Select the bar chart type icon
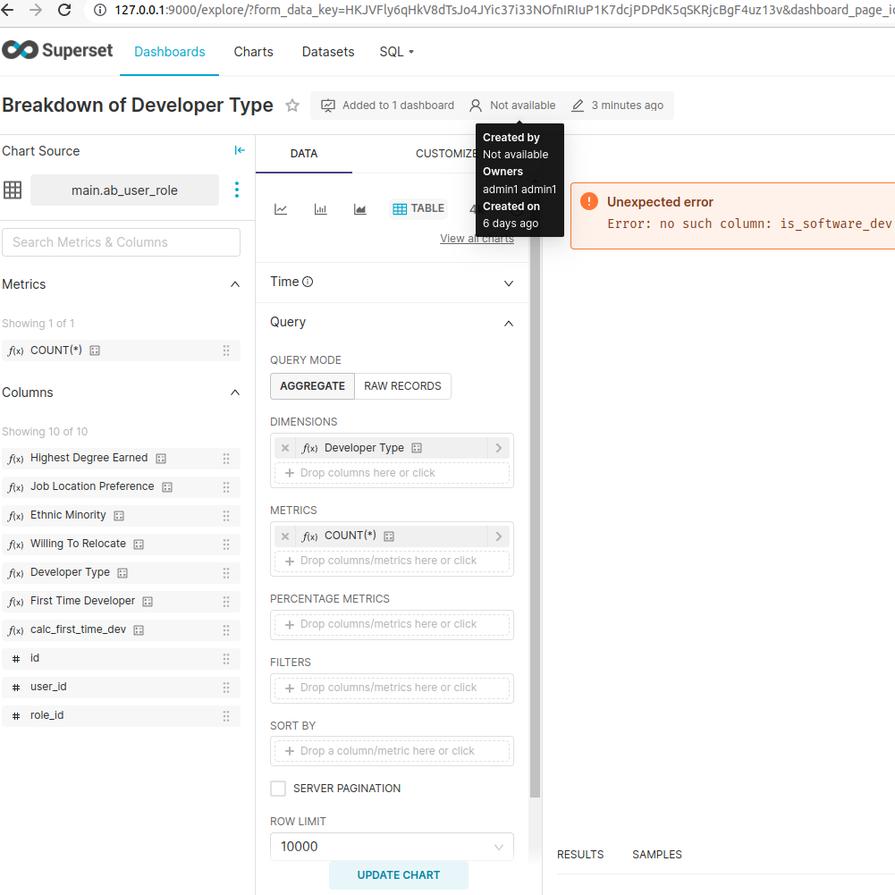 [321, 209]
